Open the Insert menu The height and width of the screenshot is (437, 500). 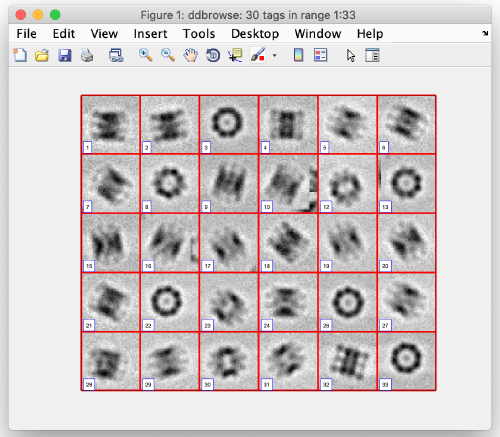pyautogui.click(x=150, y=34)
